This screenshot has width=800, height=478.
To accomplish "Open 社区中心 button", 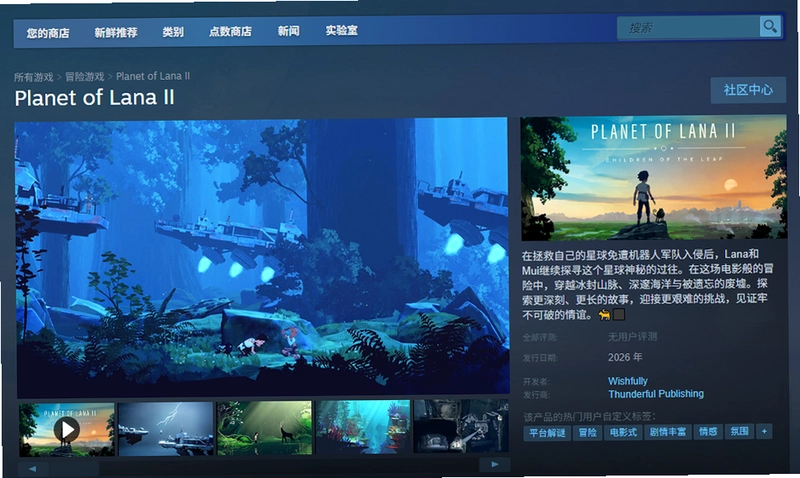I will pyautogui.click(x=748, y=90).
